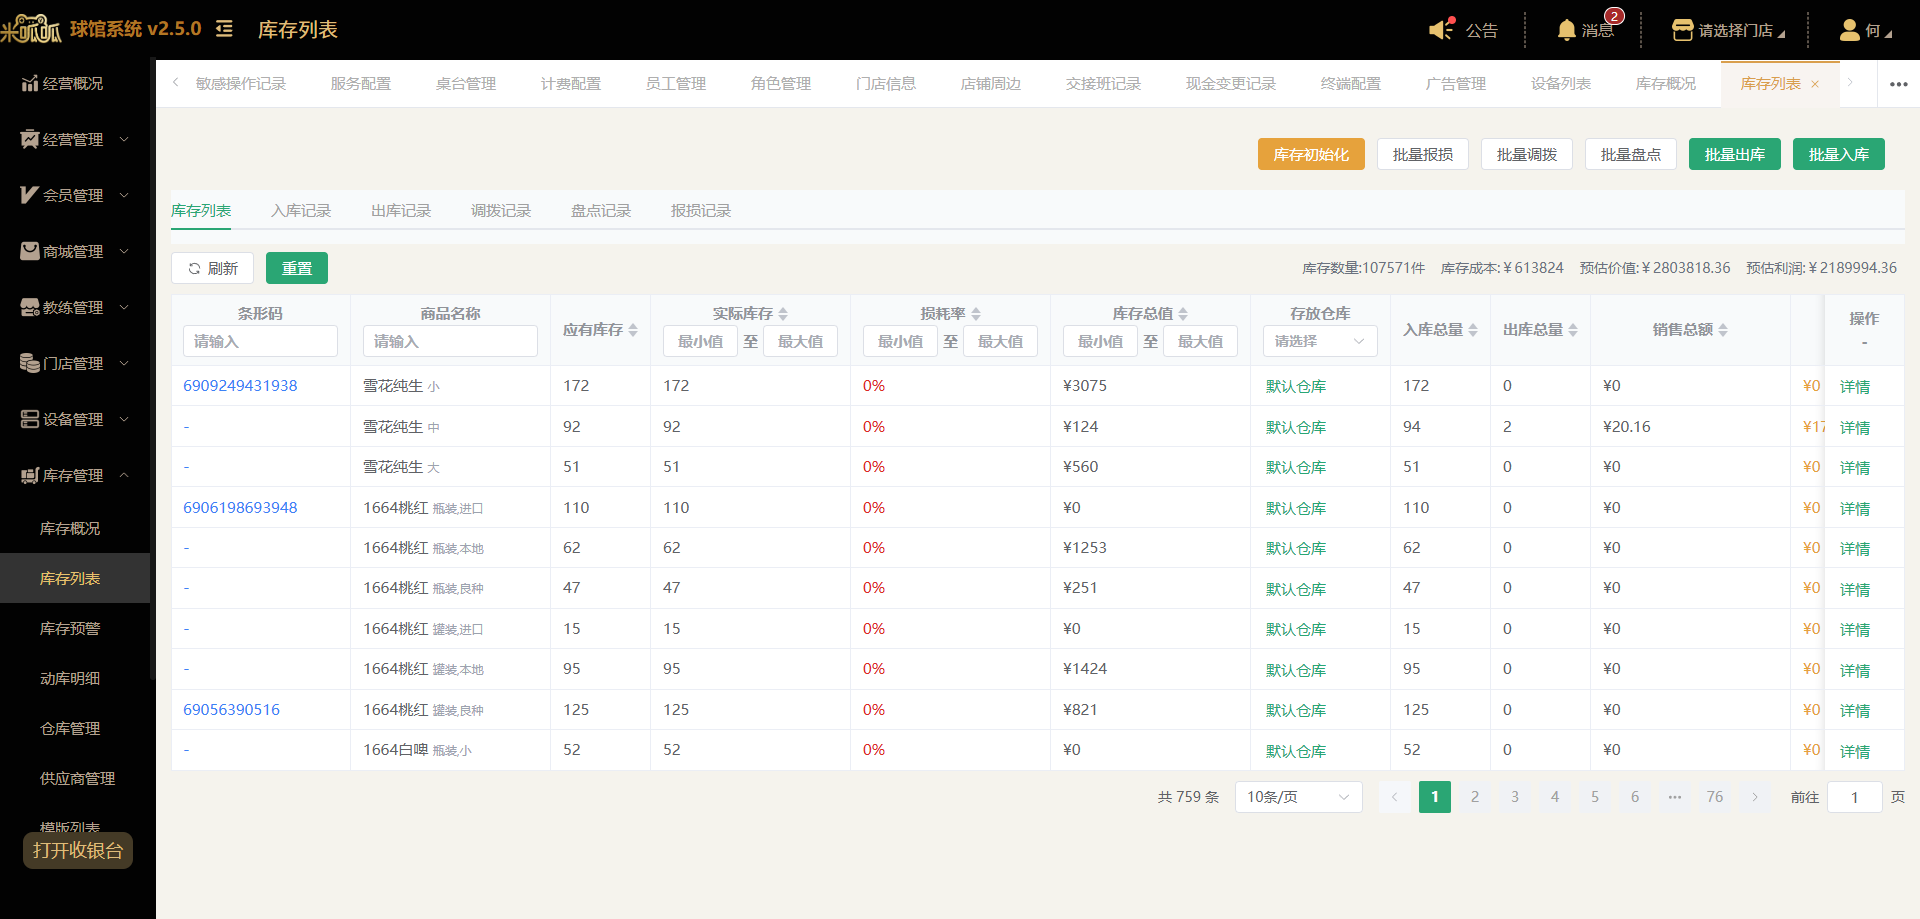
Task: Open 详情 for 1664白啤 瓶装小 row
Action: coord(1855,751)
